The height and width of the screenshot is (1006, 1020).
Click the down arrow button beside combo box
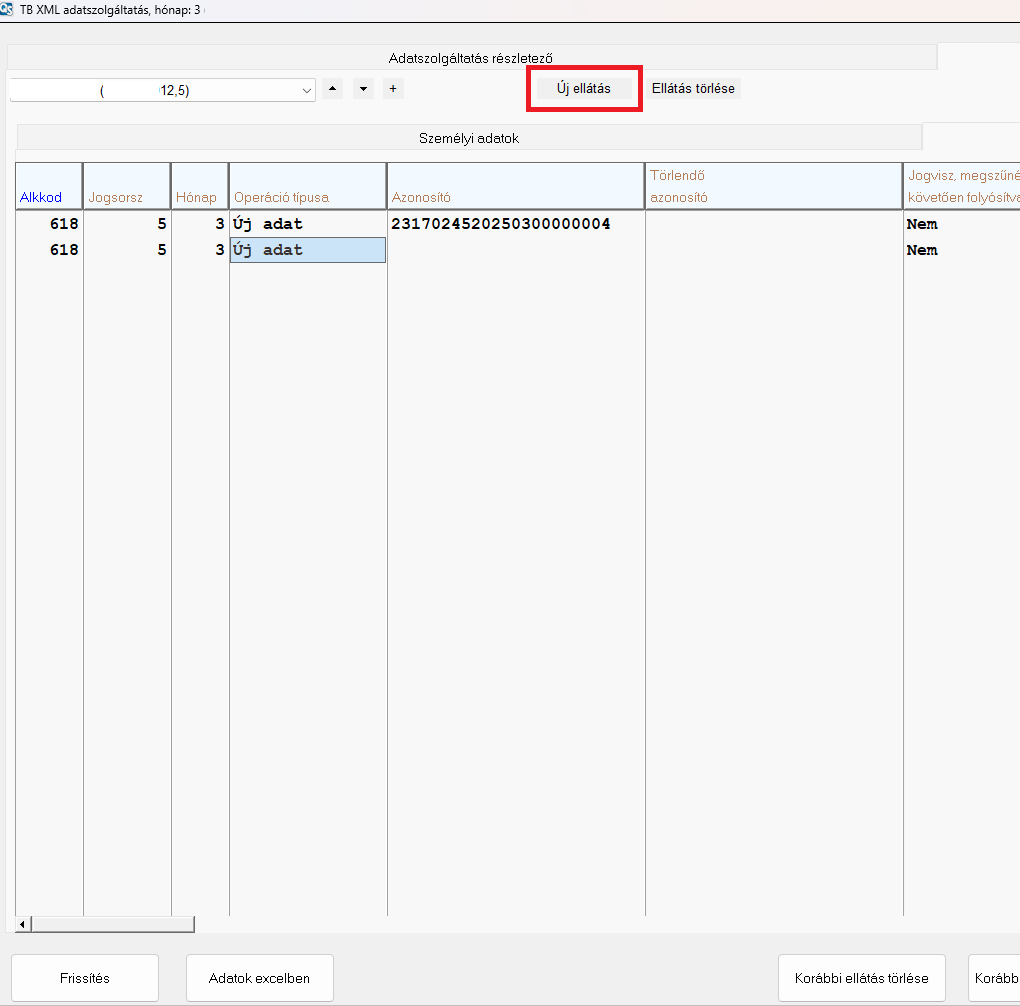point(363,89)
